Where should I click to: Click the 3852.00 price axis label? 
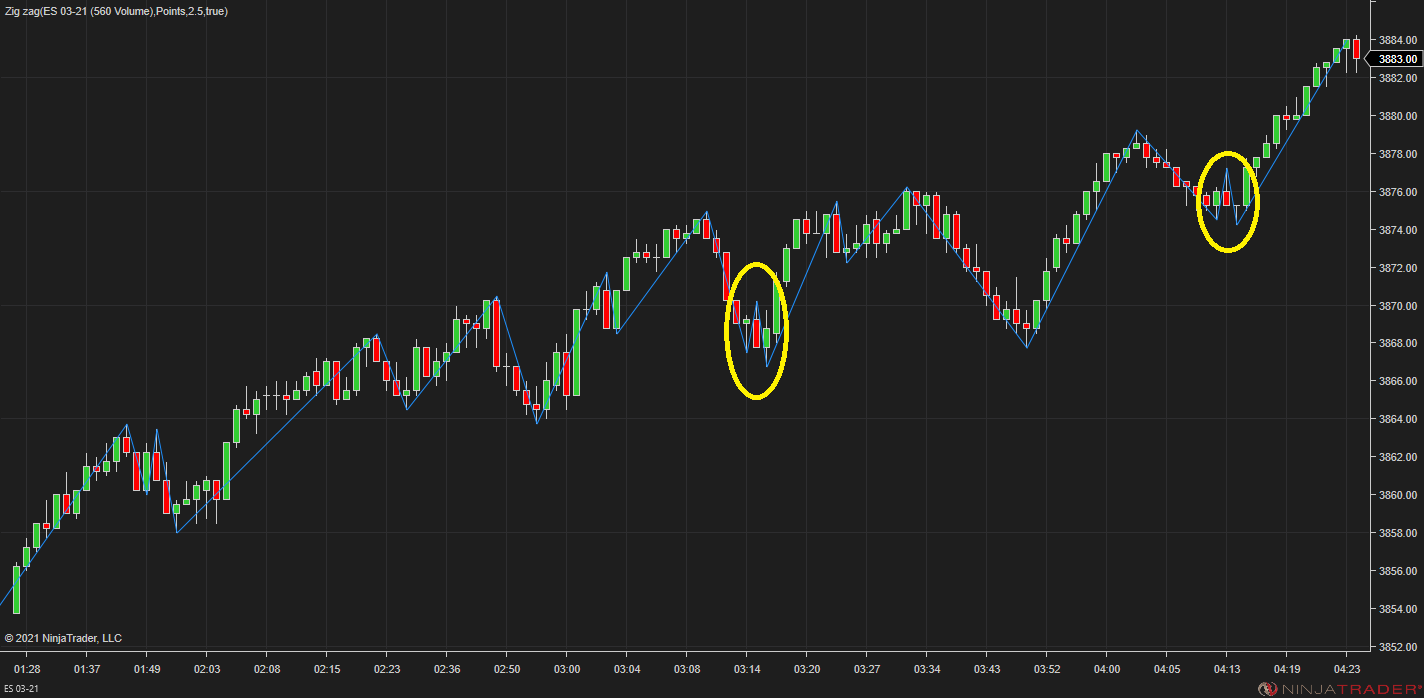point(1398,647)
